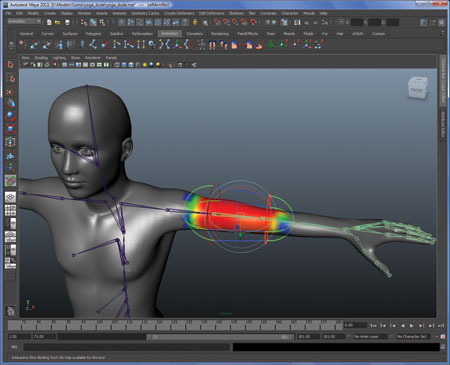The height and width of the screenshot is (365, 450).
Task: Open the Constrain menu
Action: (268, 13)
